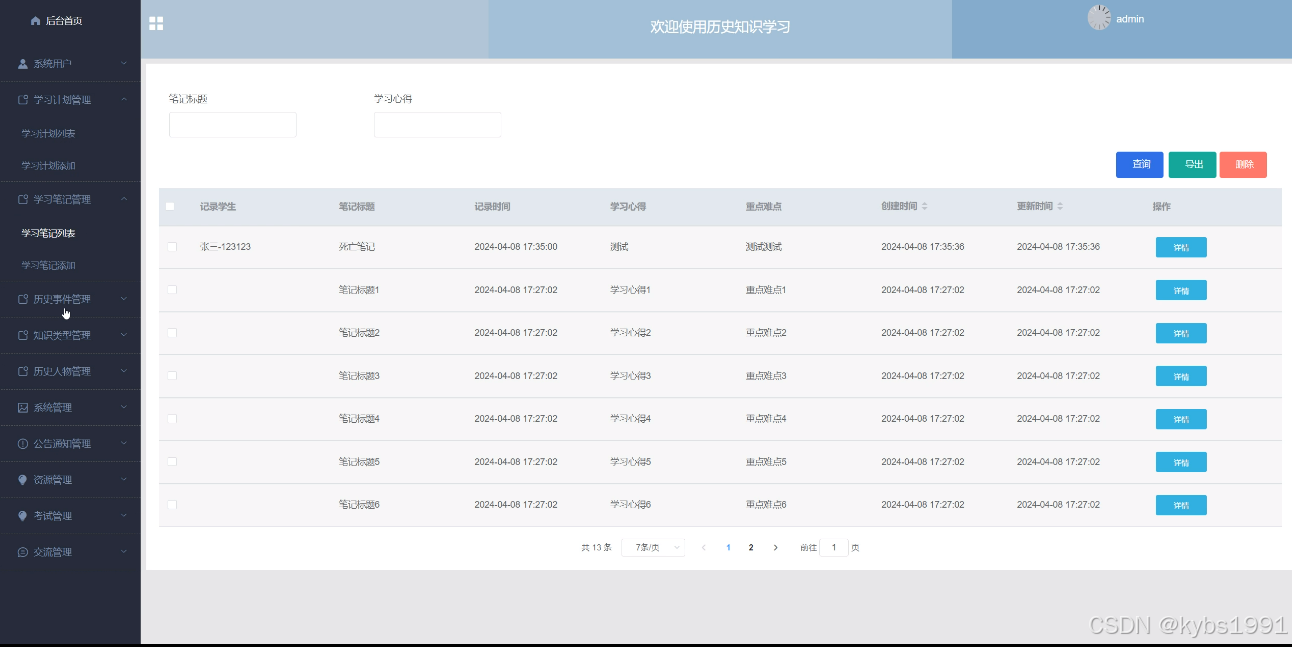
Task: Click the 知识类型管理 menu icon
Action: [x=23, y=335]
